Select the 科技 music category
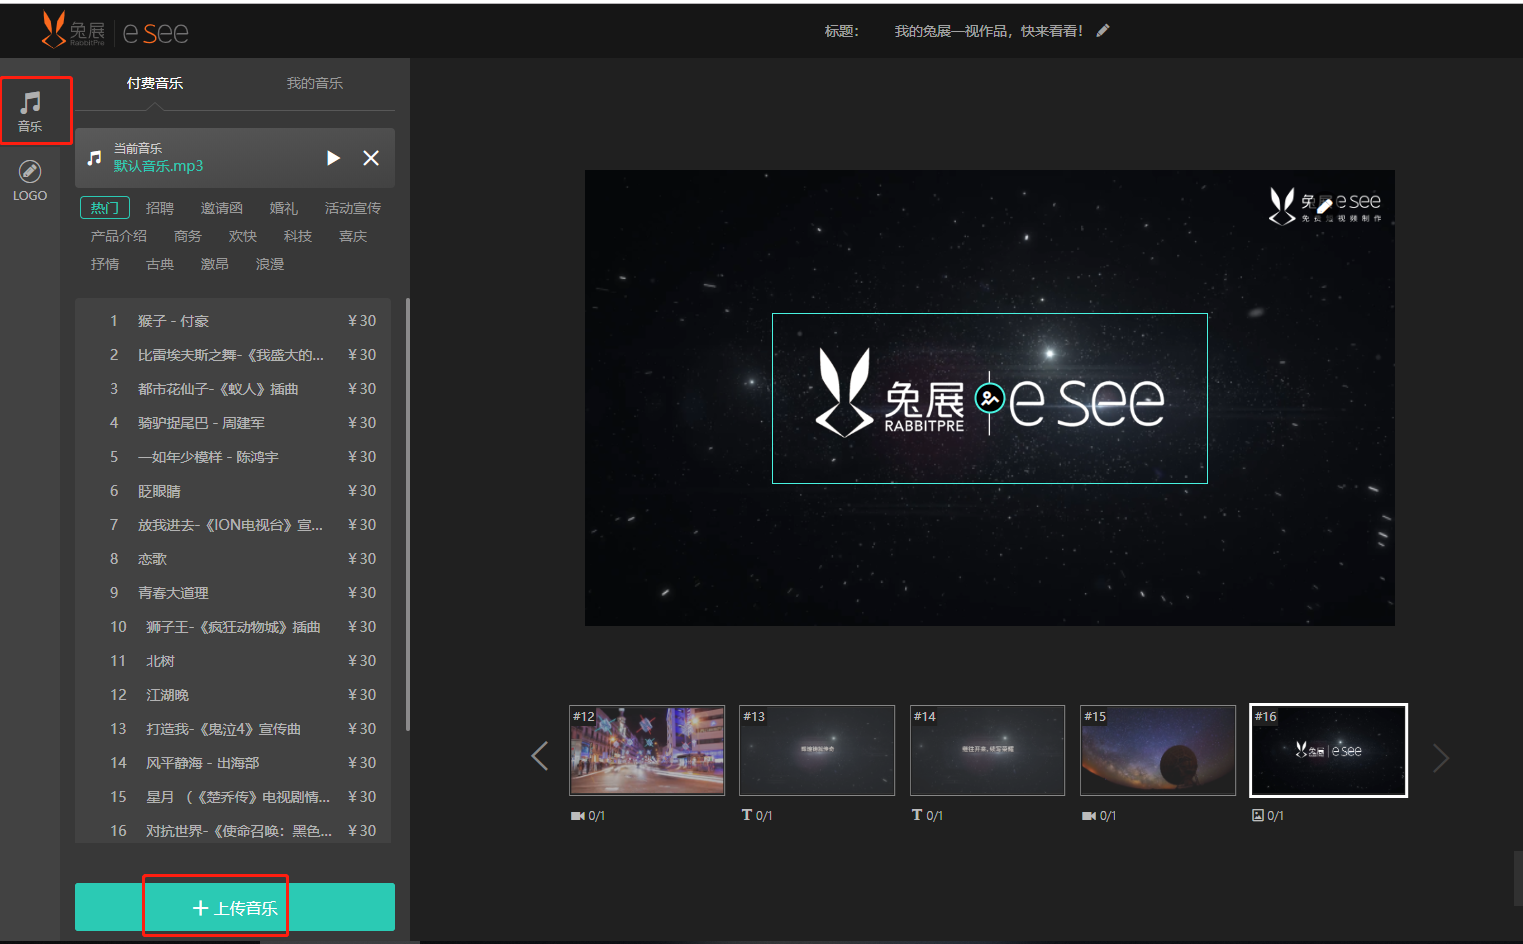Image resolution: width=1523 pixels, height=944 pixels. click(x=298, y=236)
